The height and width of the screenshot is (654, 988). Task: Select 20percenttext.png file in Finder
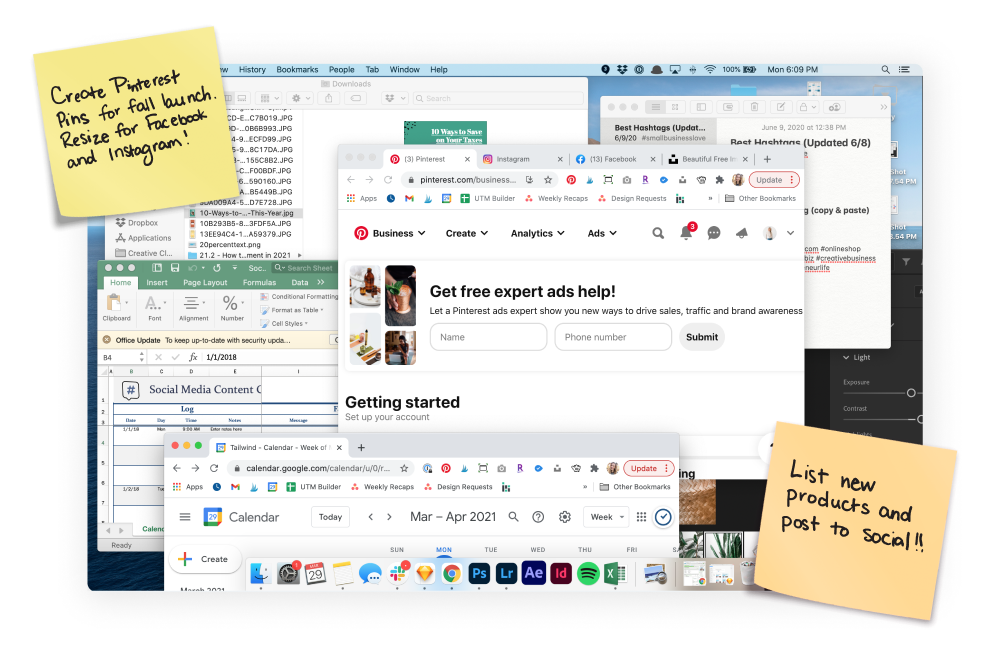(229, 244)
